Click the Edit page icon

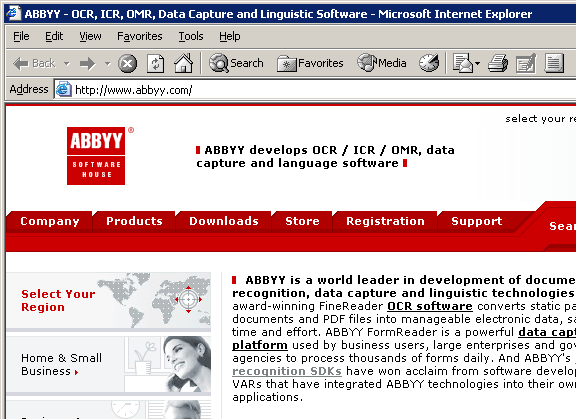526,63
